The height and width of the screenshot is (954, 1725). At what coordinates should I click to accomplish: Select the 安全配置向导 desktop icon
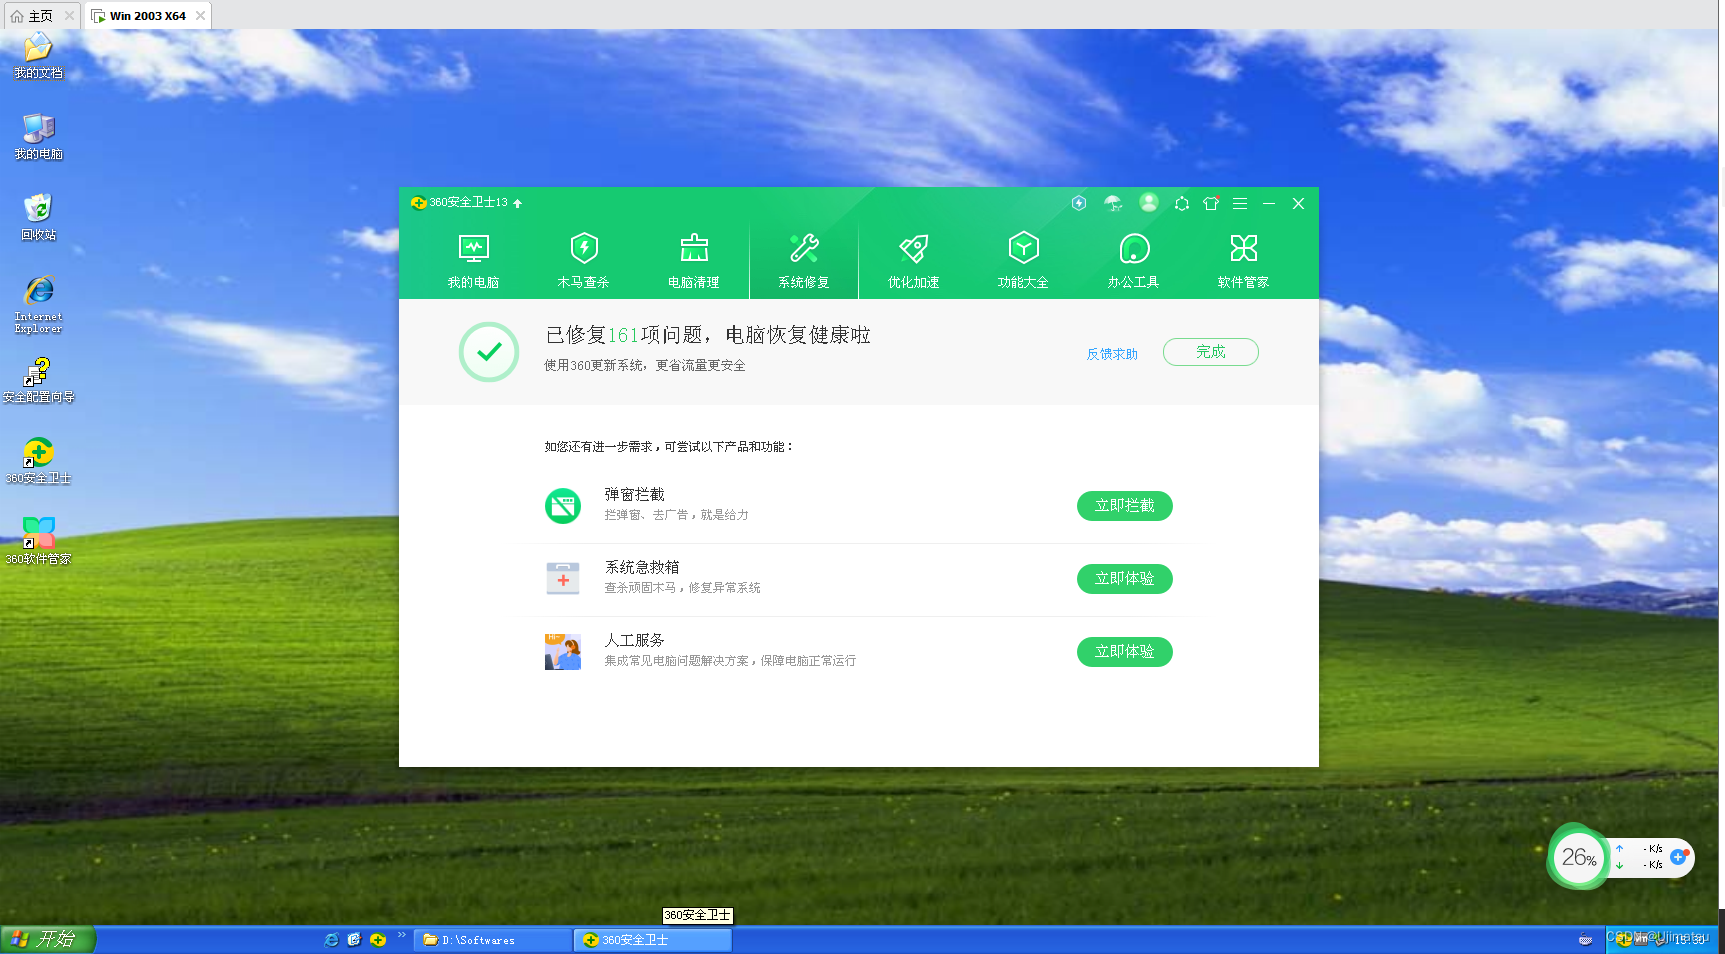point(38,380)
